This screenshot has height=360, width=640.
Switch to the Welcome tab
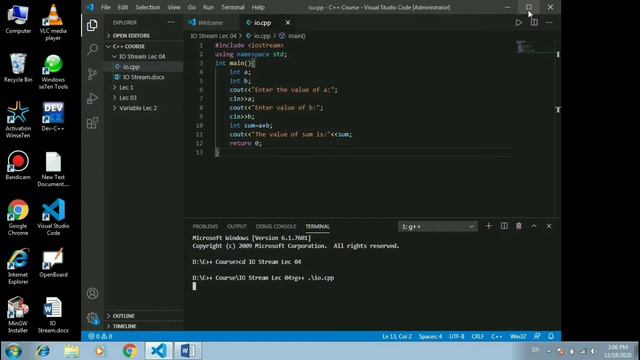pyautogui.click(x=211, y=23)
